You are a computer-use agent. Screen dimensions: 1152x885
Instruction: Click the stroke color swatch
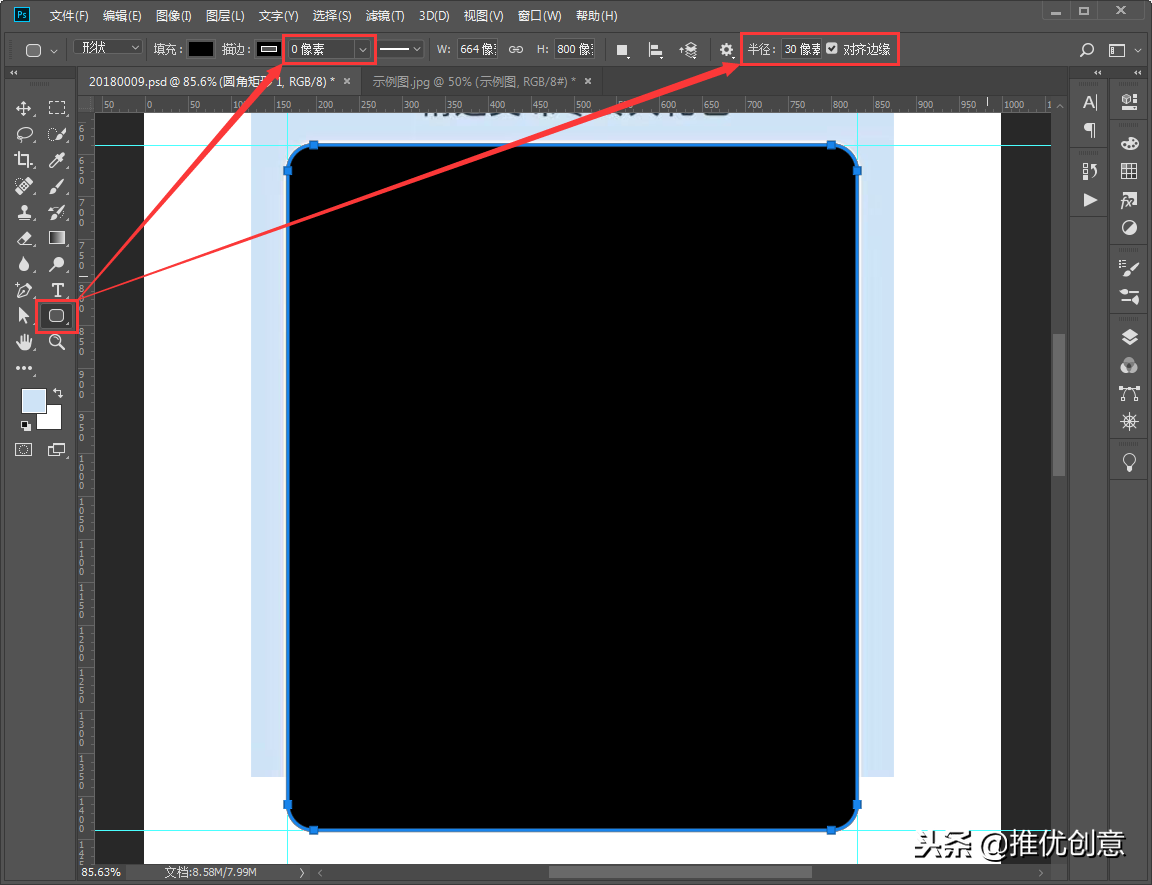pyautogui.click(x=269, y=49)
